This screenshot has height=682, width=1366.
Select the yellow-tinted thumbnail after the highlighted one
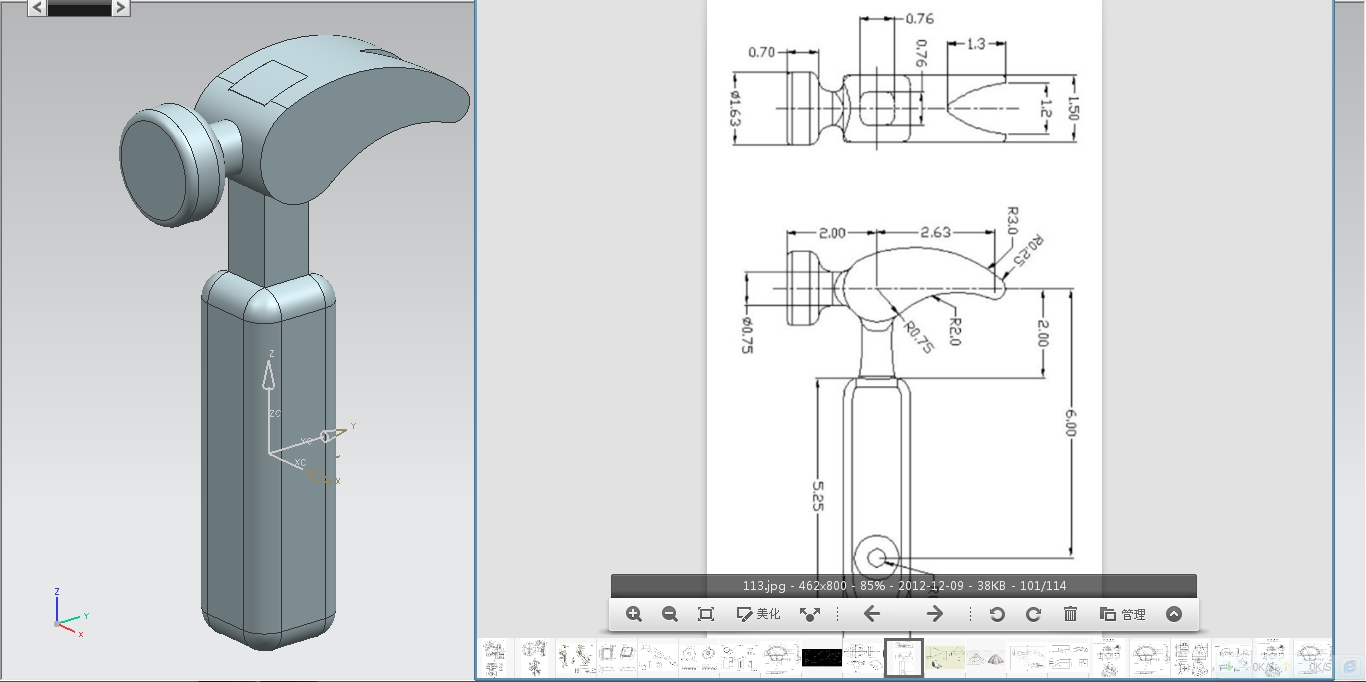tap(944, 657)
